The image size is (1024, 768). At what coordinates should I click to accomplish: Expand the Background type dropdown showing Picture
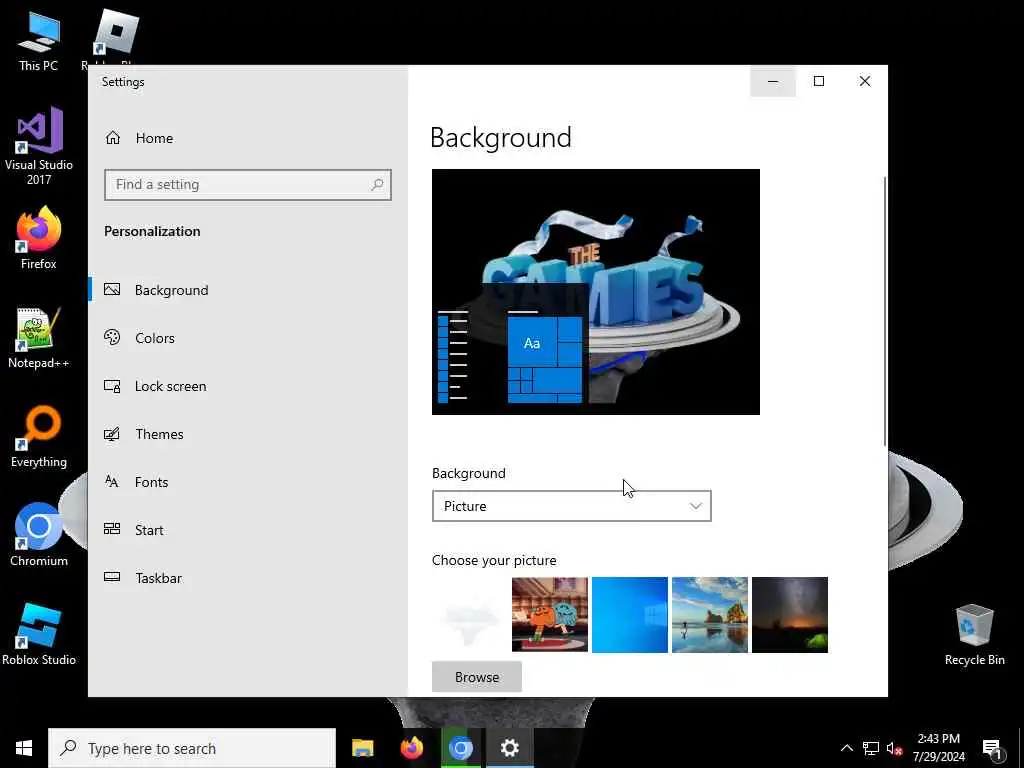[x=571, y=506]
